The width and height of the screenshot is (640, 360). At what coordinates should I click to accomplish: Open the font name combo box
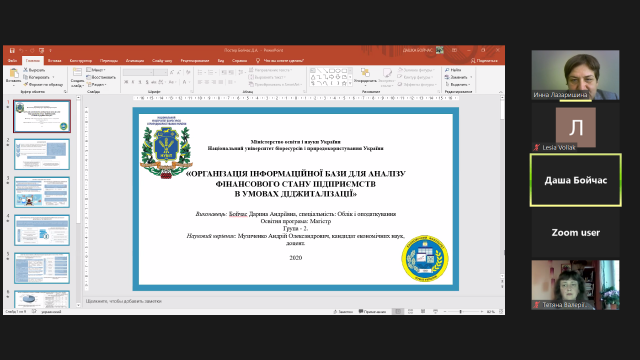(138, 72)
